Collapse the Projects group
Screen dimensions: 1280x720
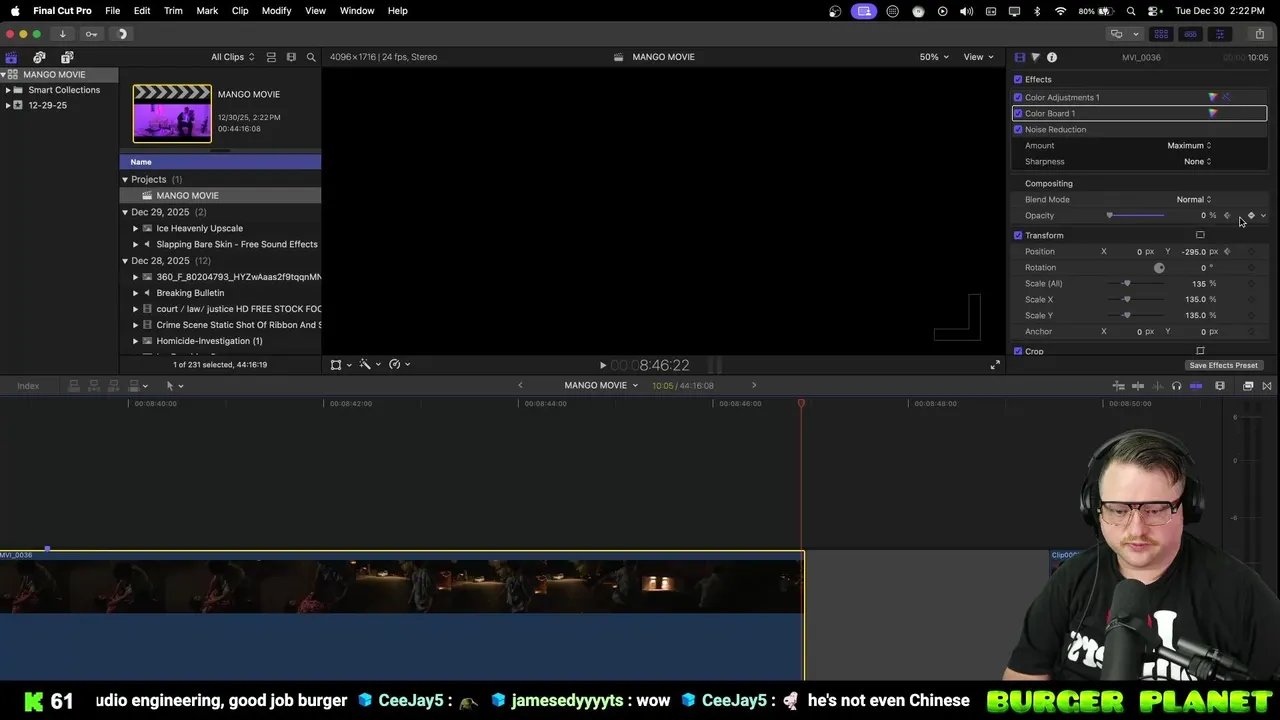tap(125, 180)
